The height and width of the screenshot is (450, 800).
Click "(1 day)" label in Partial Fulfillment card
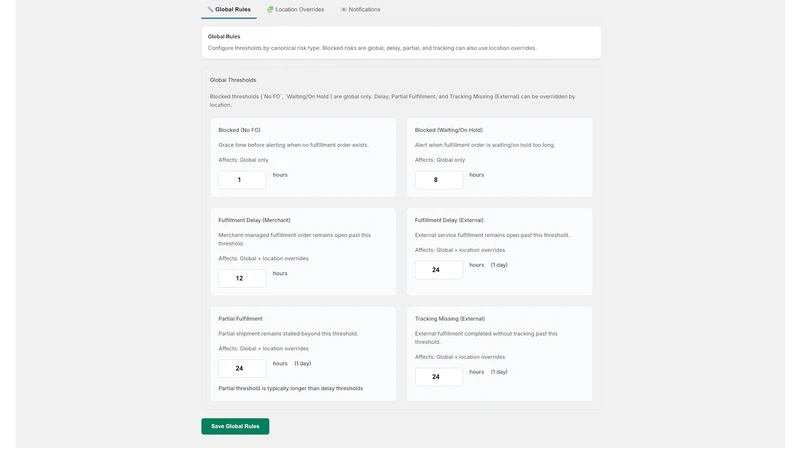[303, 364]
